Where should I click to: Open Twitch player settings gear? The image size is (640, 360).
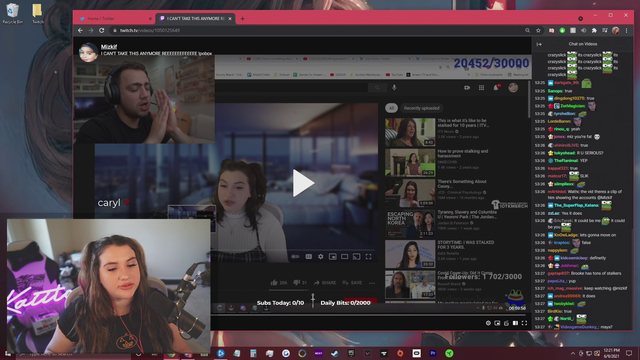click(488, 323)
